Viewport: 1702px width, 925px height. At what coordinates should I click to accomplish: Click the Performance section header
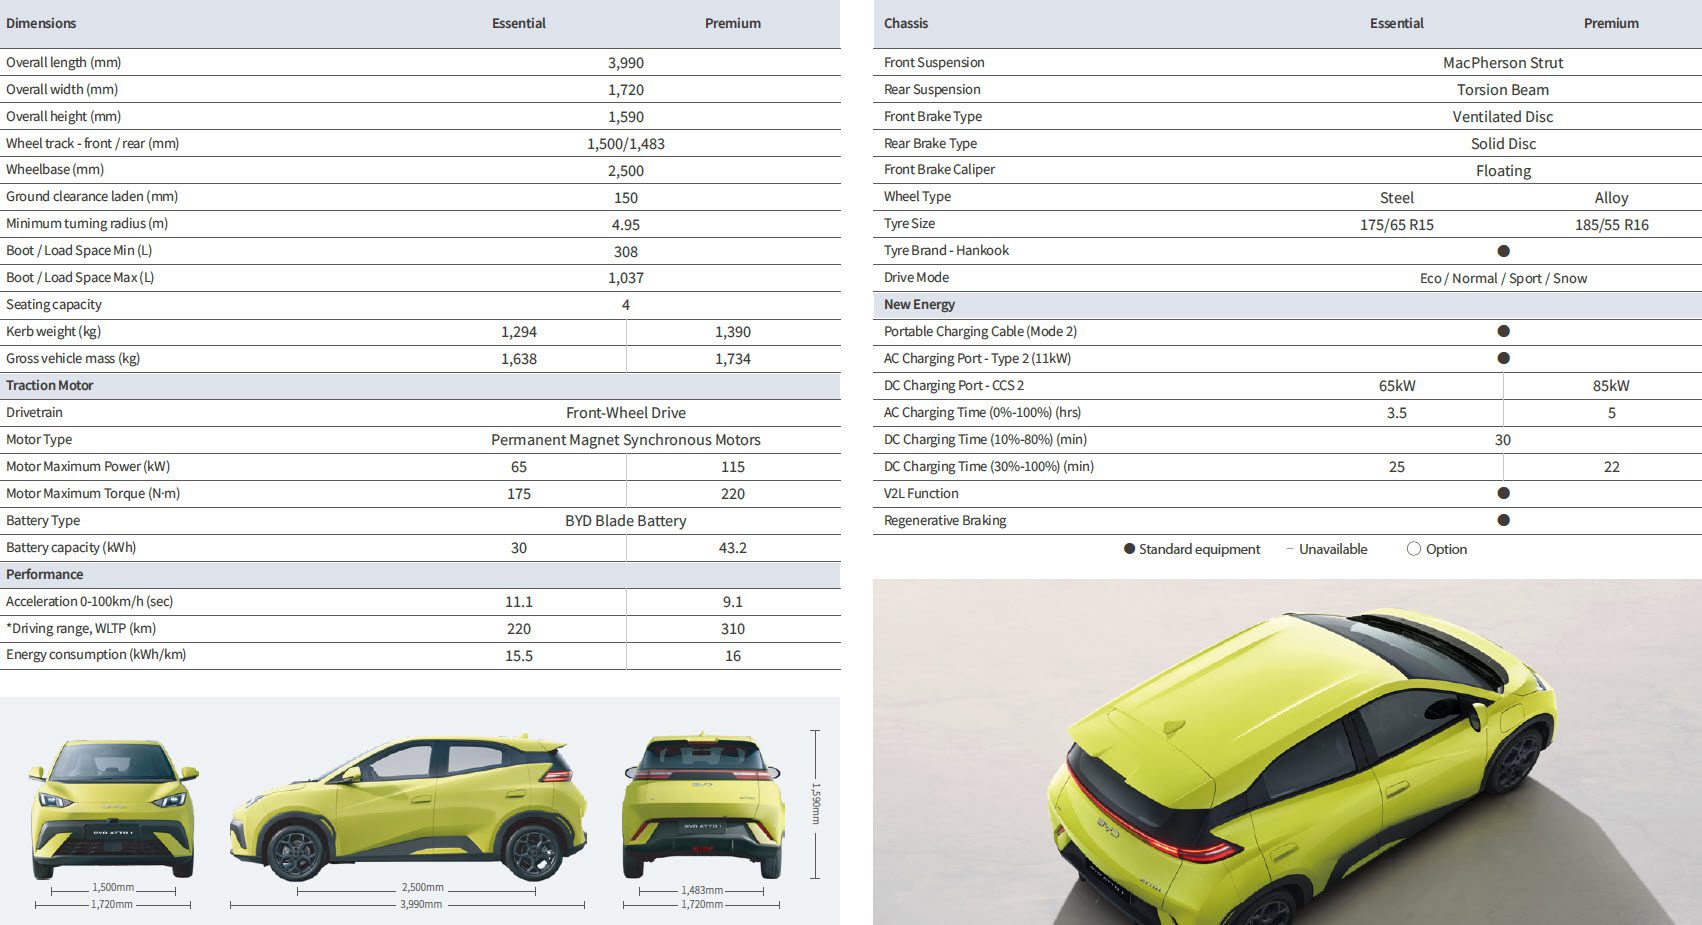45,574
